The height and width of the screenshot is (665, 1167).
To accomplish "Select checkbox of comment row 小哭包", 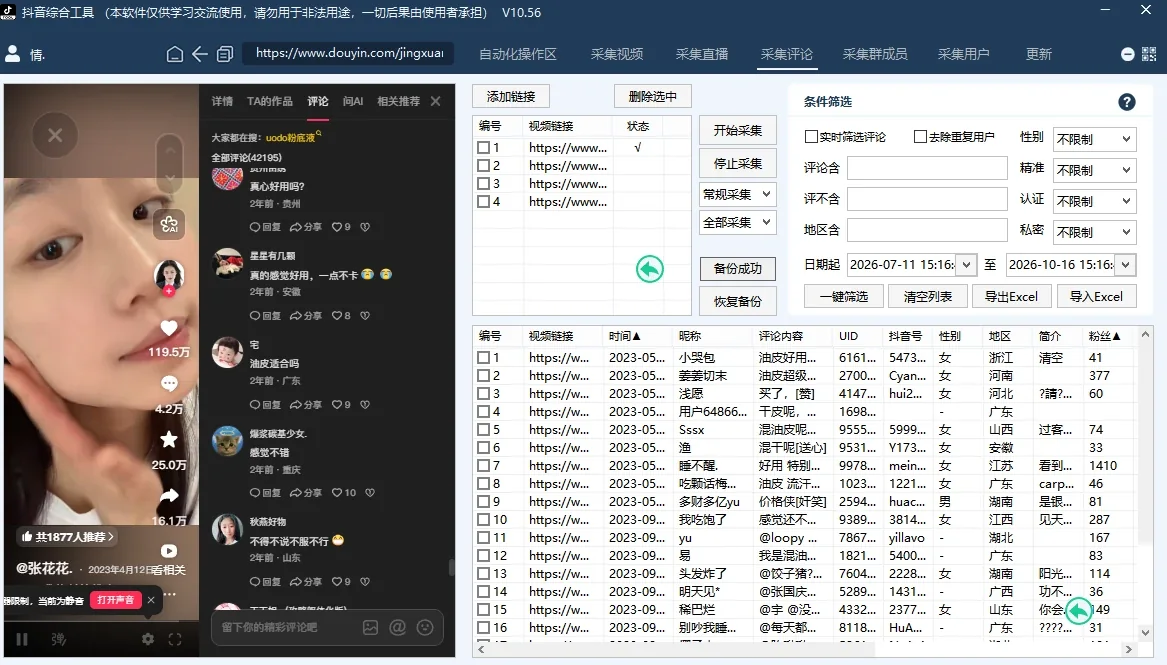I will (x=484, y=358).
